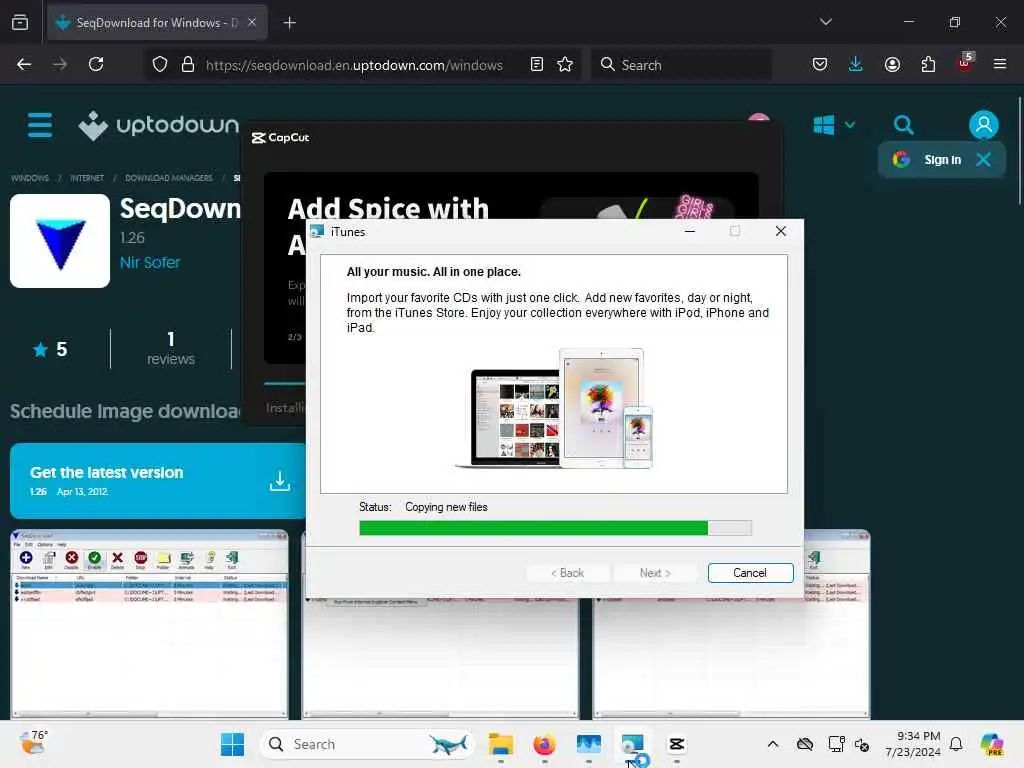Viewport: 1024px width, 768px height.
Task: Click the CapCut logo in installer window
Action: coord(281,138)
